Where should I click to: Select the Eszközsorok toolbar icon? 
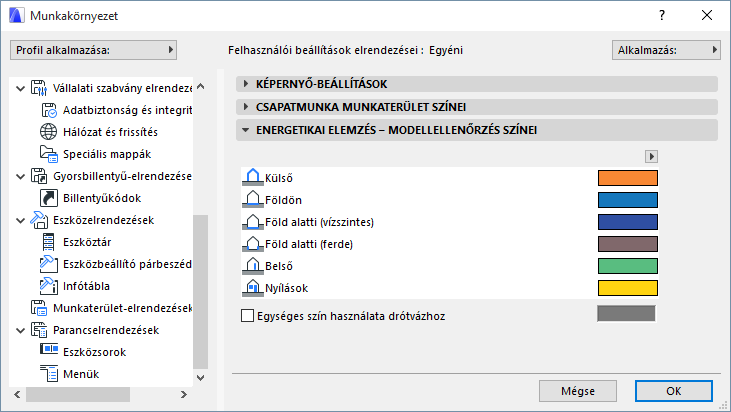[49, 352]
